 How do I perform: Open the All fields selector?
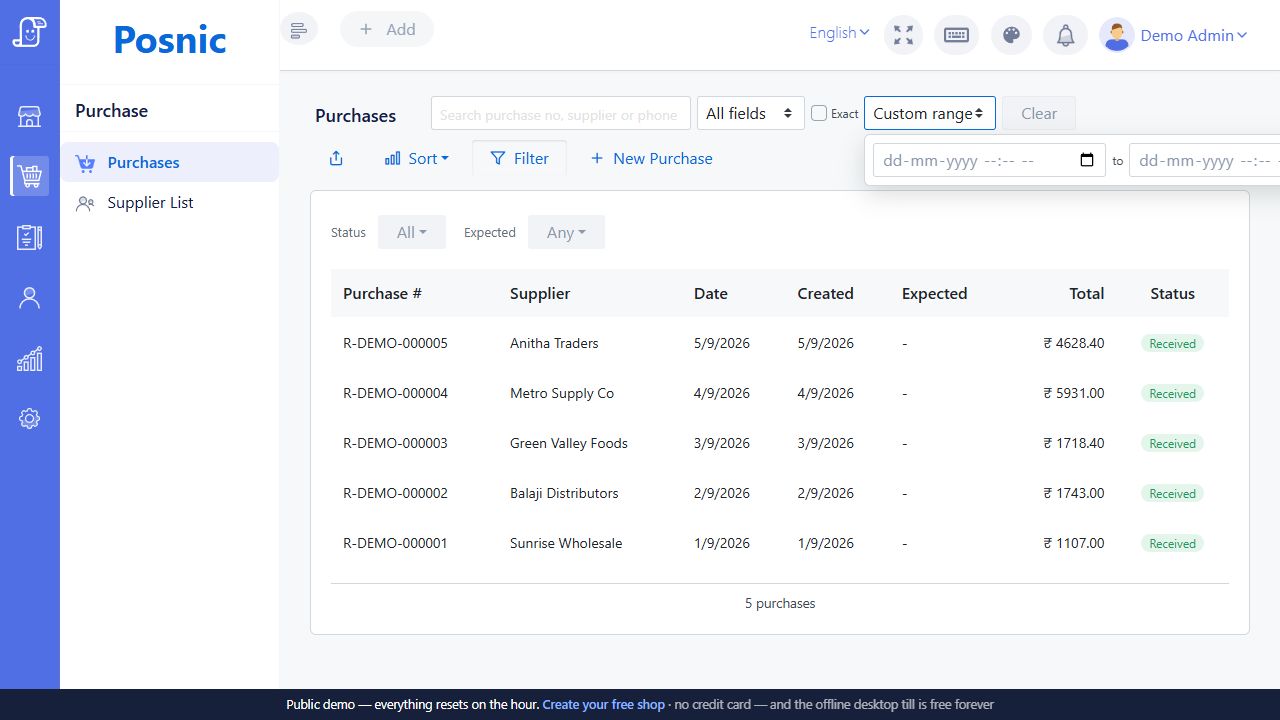click(750, 113)
